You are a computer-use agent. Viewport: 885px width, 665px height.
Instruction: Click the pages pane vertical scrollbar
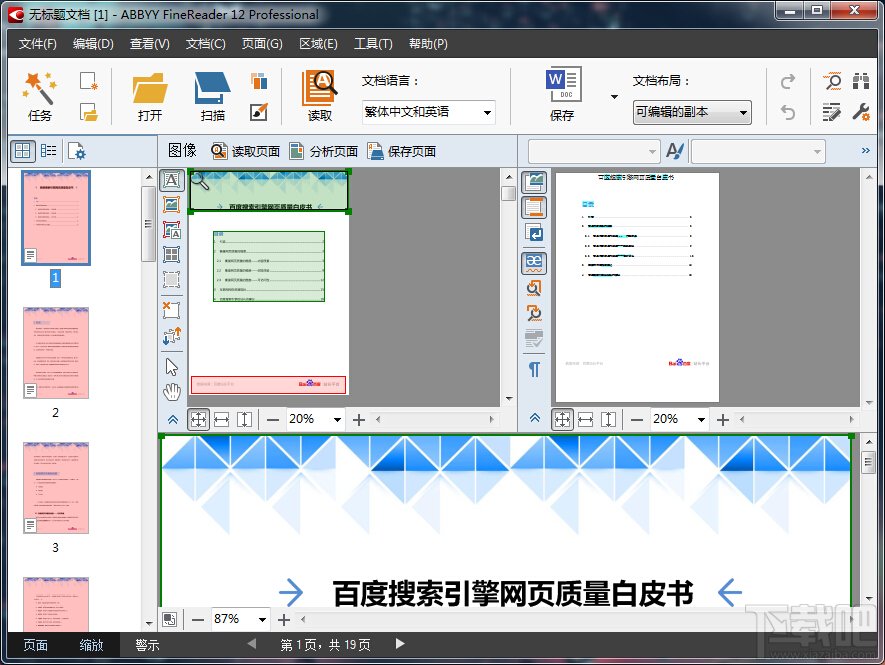tap(149, 399)
